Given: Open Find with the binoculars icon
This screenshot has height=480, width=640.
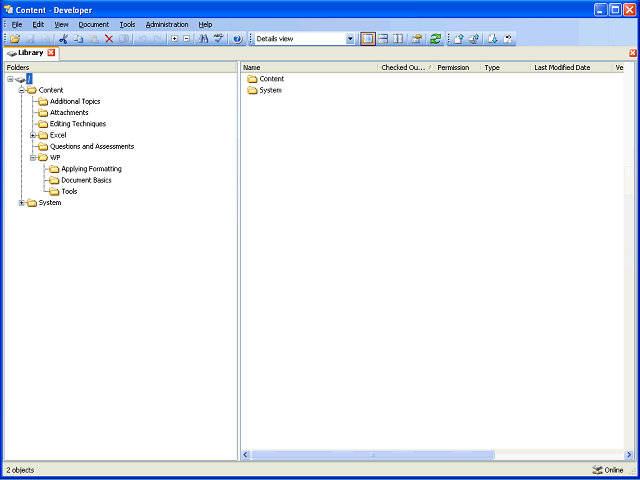Looking at the screenshot, I should click(x=203, y=39).
